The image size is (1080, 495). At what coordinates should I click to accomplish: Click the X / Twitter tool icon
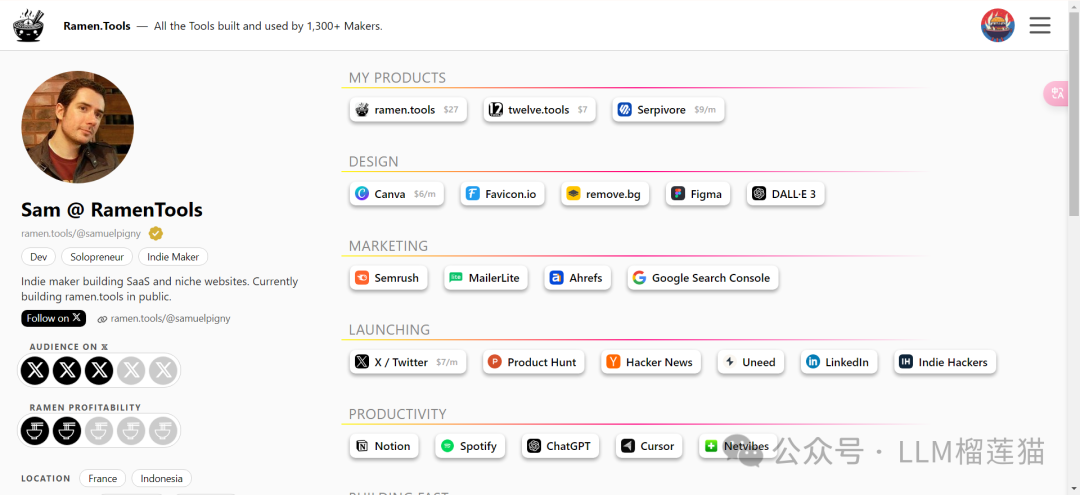click(x=362, y=362)
